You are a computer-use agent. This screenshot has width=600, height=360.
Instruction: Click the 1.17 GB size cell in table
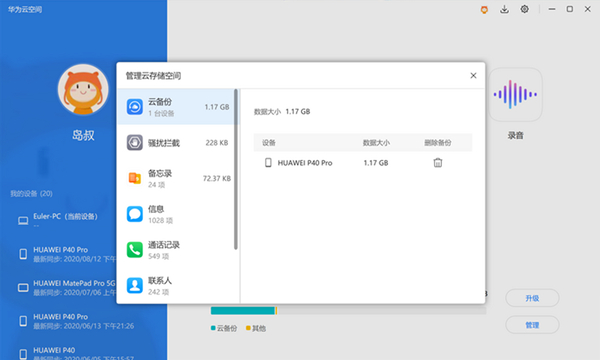point(376,163)
